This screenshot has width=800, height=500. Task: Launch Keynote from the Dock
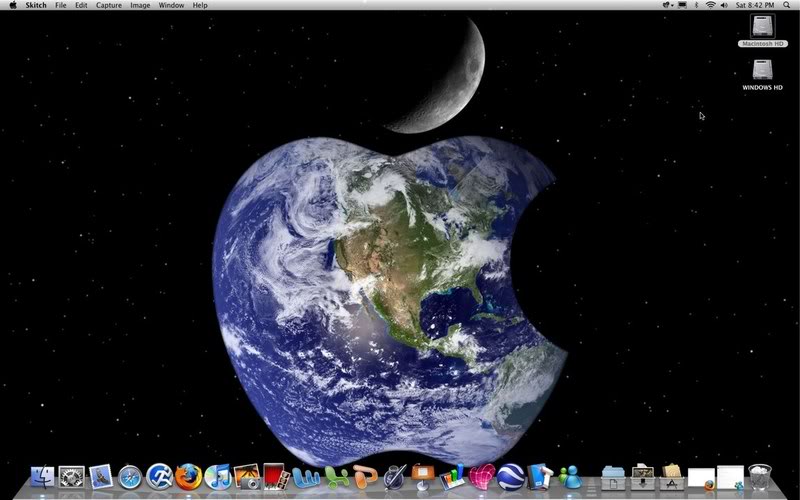click(423, 477)
